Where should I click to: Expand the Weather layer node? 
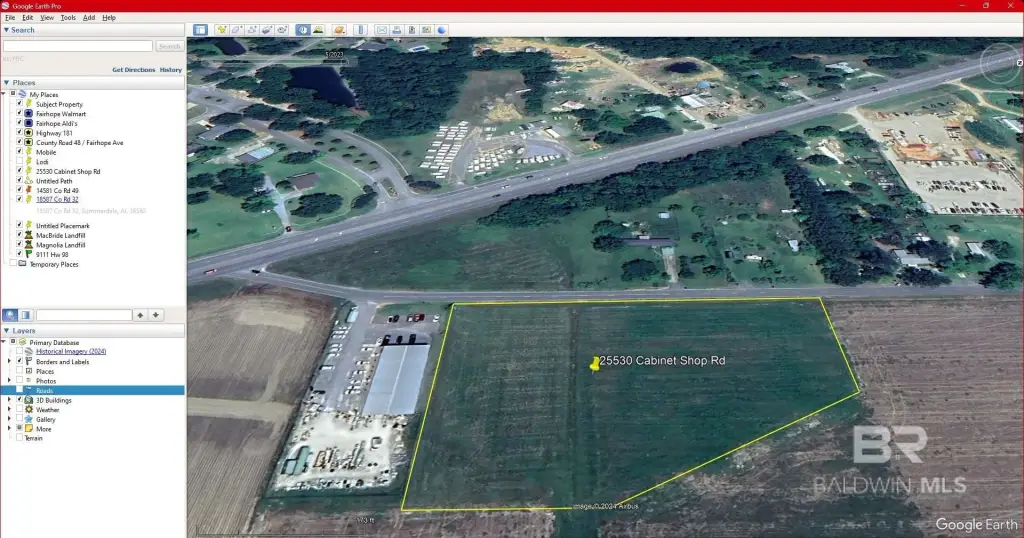[x=10, y=410]
